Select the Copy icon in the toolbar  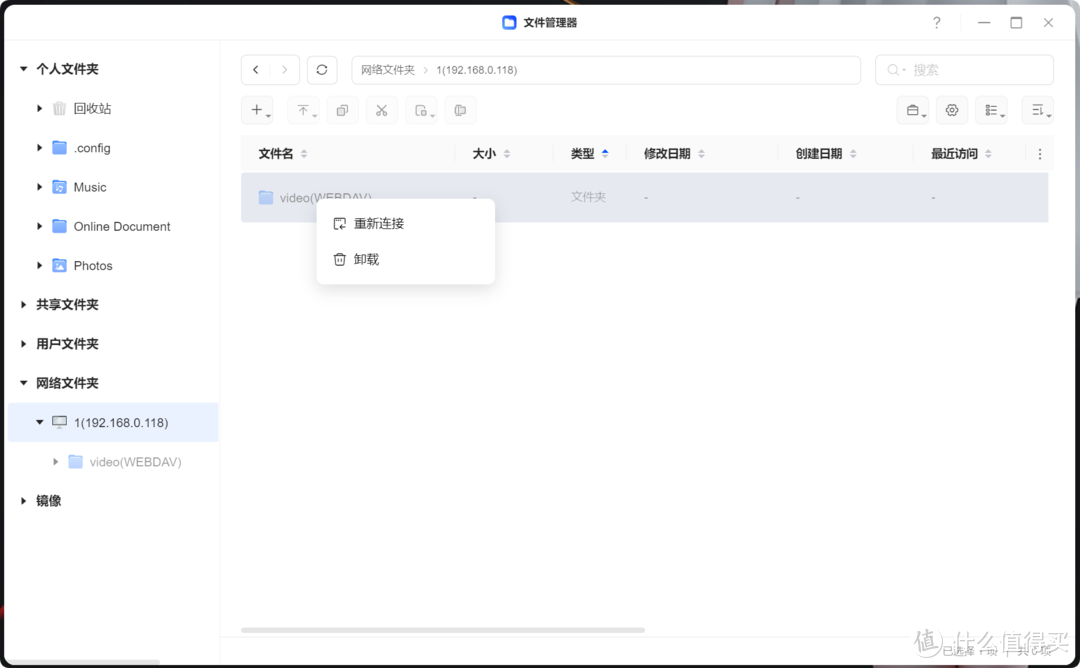342,110
